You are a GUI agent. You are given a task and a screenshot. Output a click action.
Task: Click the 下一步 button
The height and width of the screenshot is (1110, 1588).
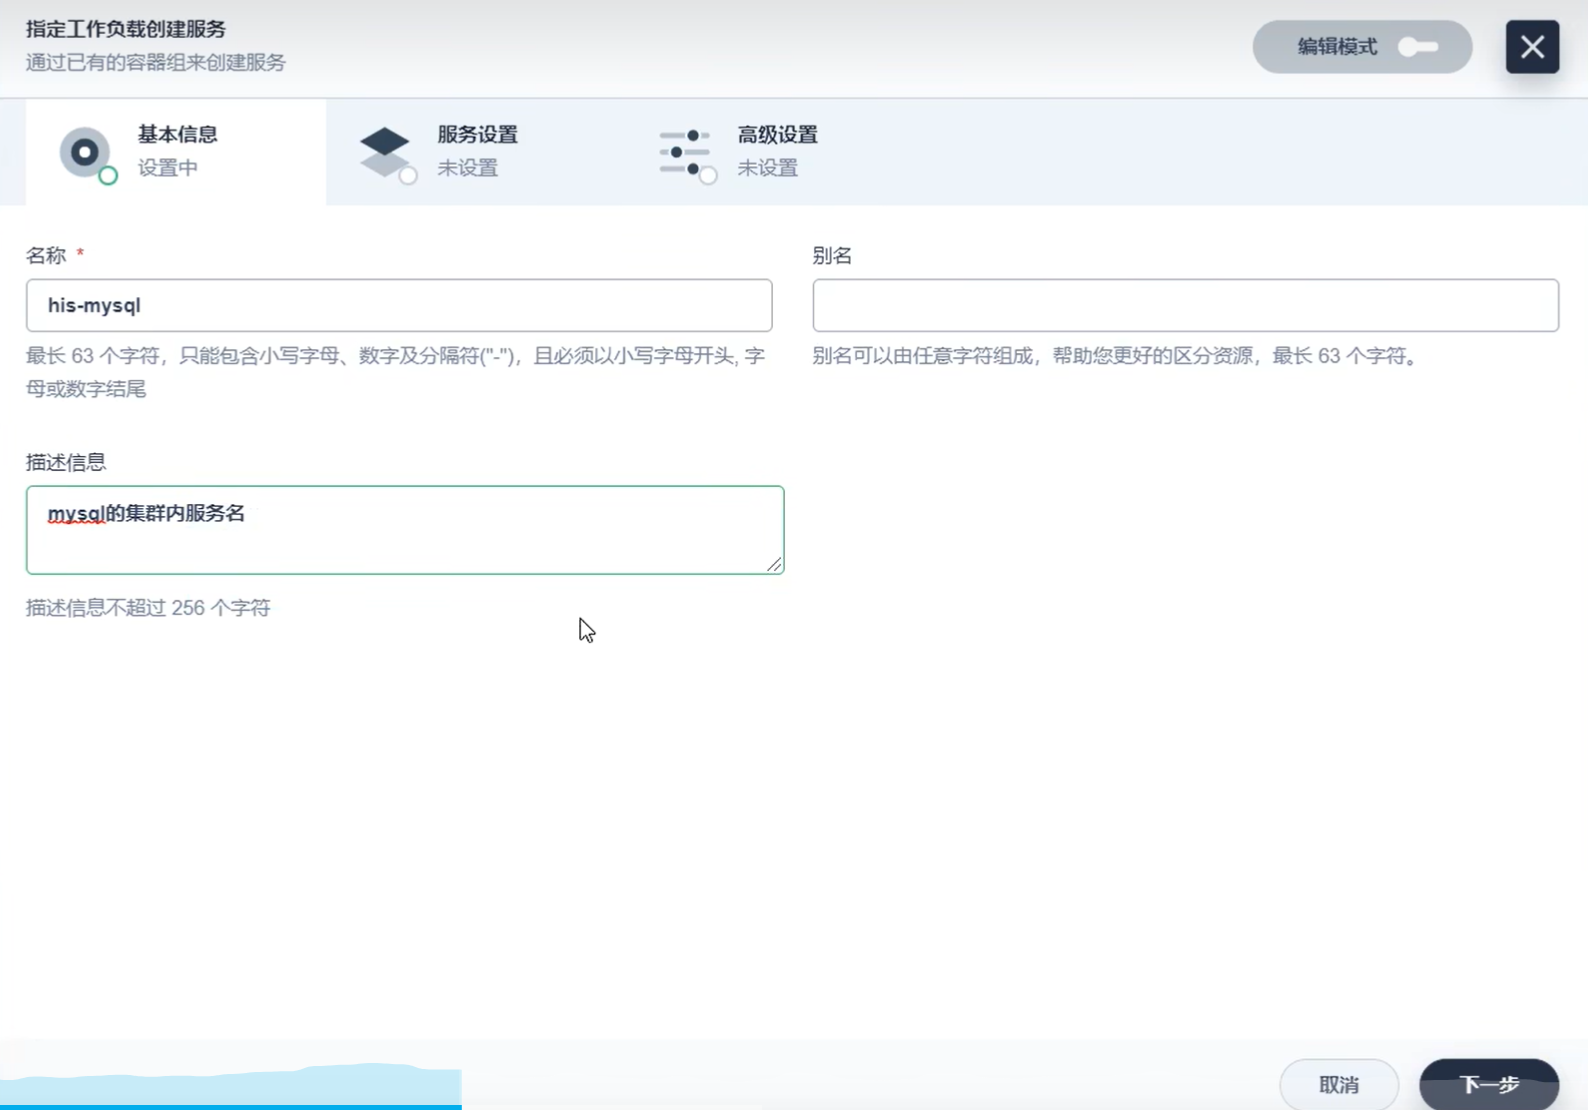[1489, 1084]
